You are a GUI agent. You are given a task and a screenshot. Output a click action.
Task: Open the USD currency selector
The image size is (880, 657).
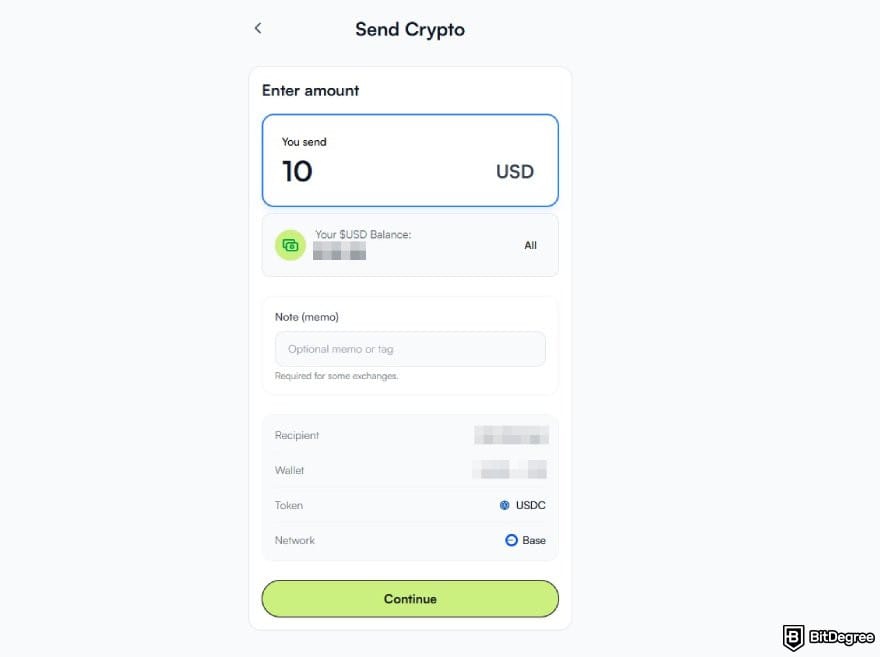[x=515, y=171]
